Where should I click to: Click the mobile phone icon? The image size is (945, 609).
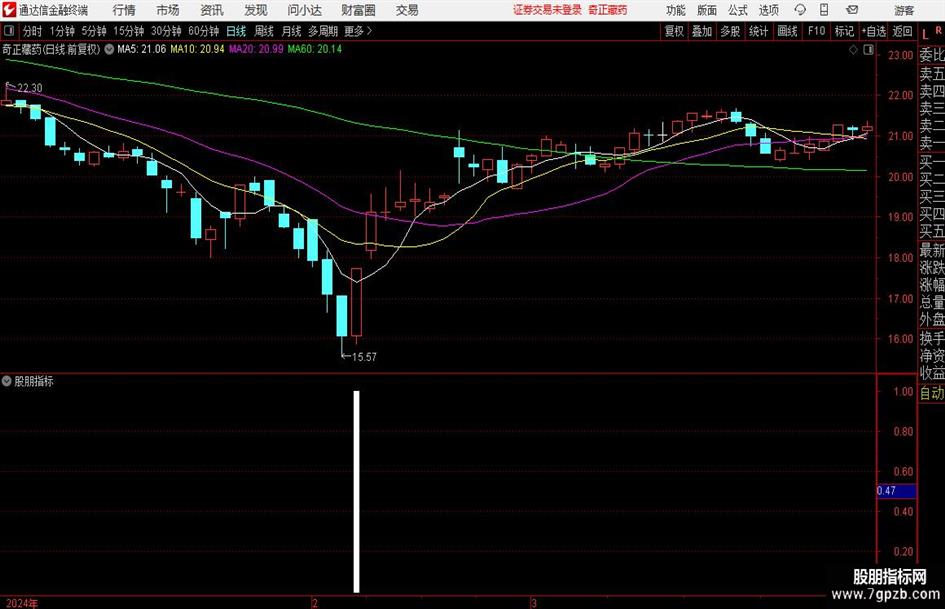(824, 10)
